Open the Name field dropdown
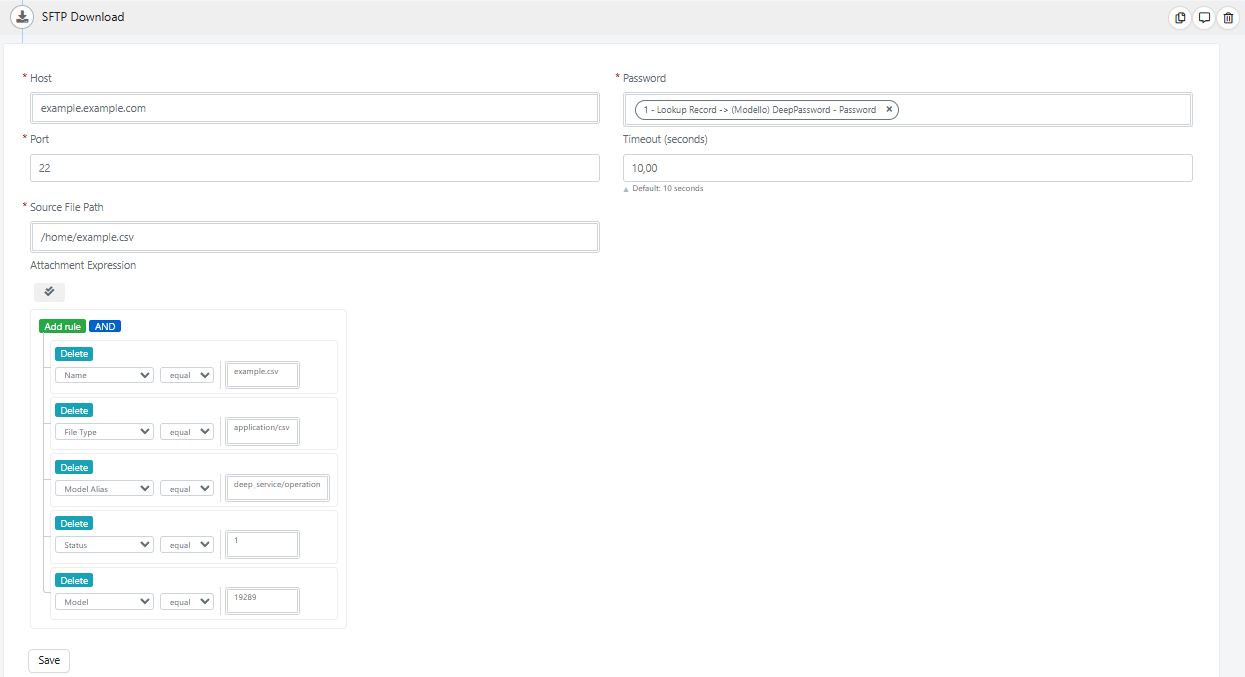 tap(104, 375)
